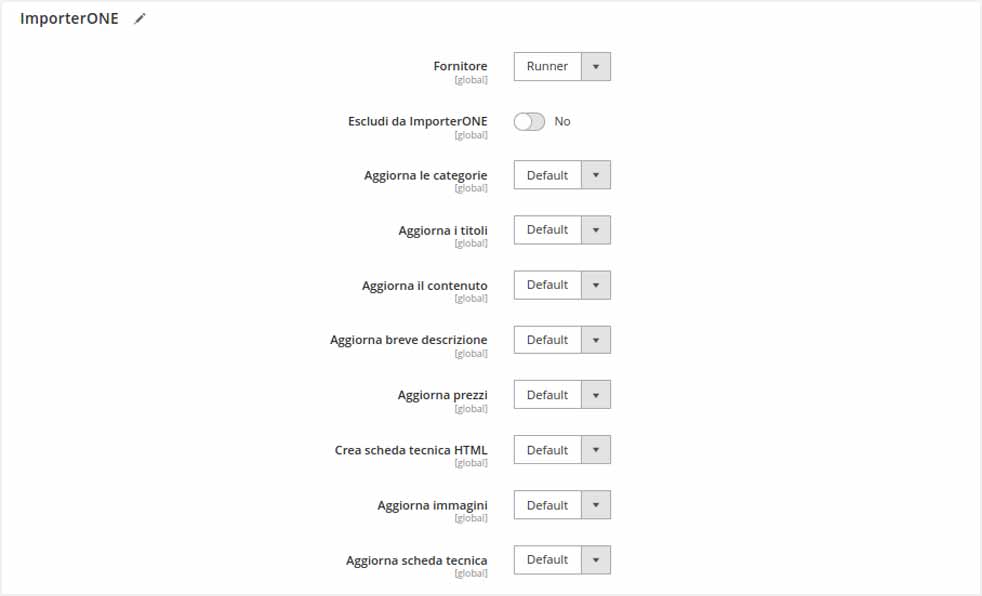The height and width of the screenshot is (596, 982).
Task: Expand the Aggiorna i titoli dropdown
Action: [x=562, y=230]
